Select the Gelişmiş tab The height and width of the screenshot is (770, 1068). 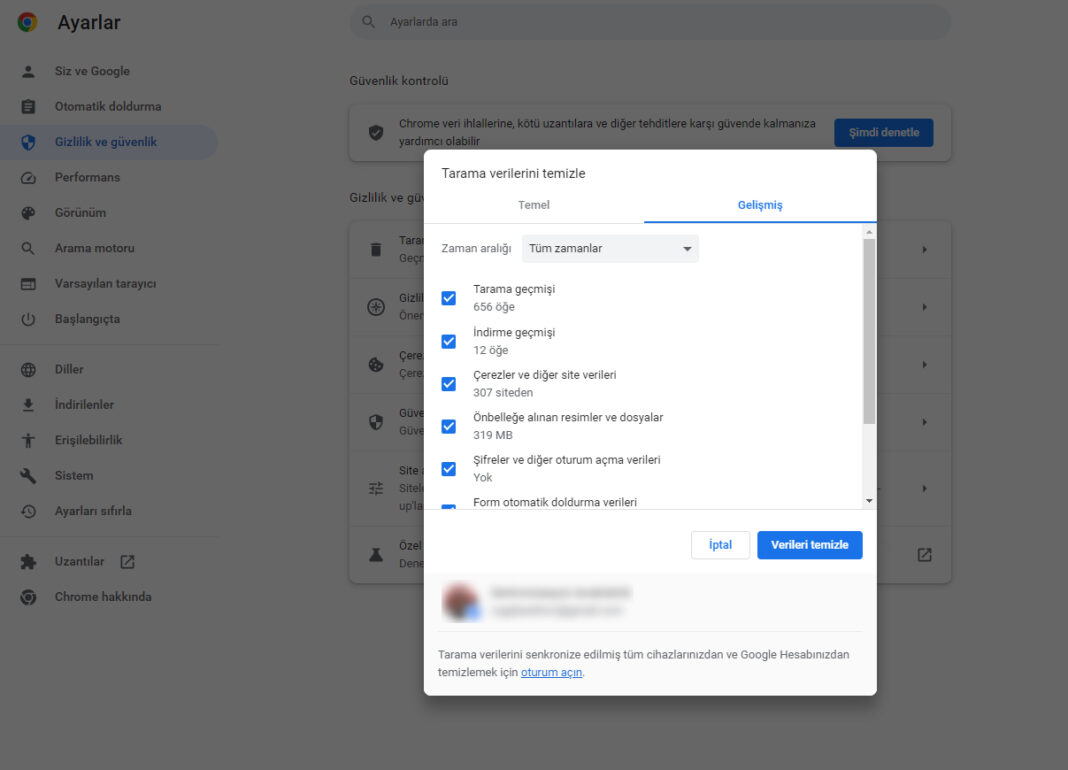760,204
